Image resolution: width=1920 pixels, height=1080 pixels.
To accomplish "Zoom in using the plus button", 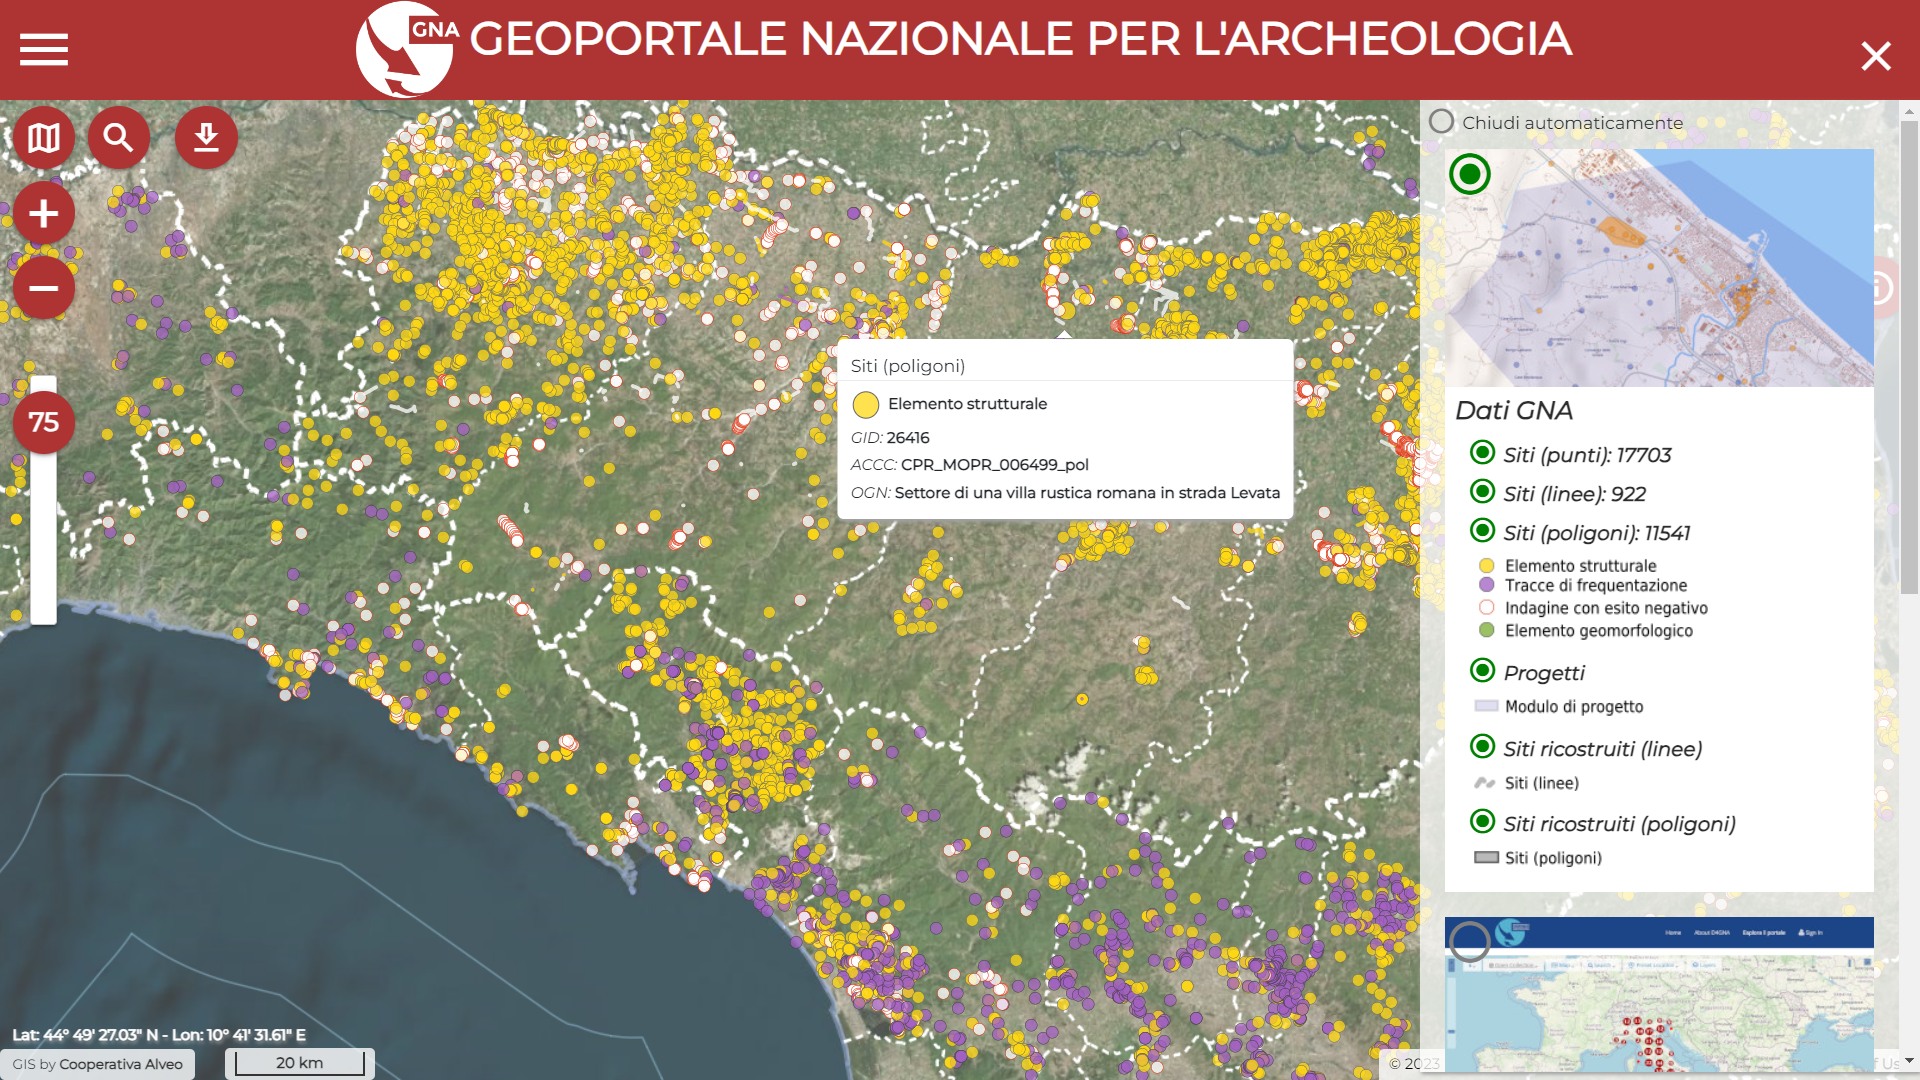I will (x=42, y=213).
